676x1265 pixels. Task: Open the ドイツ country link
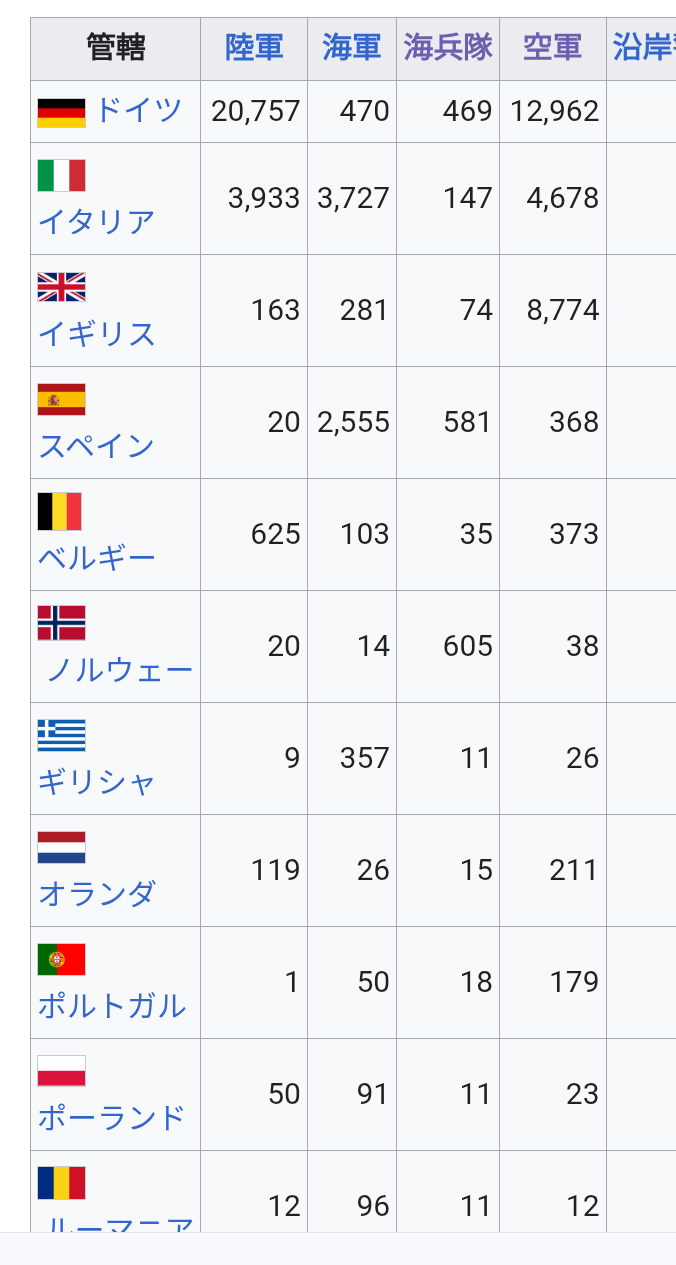click(139, 110)
